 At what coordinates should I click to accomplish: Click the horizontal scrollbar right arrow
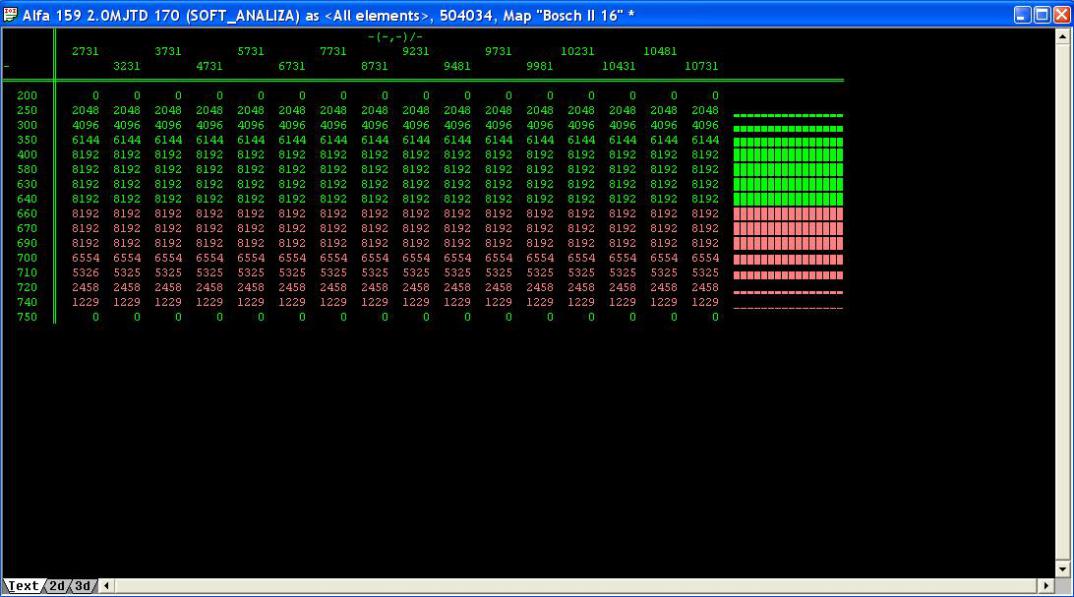click(x=1046, y=586)
